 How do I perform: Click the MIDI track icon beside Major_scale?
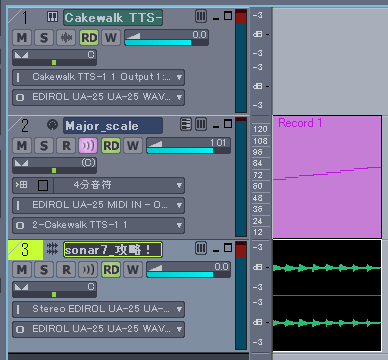click(x=52, y=125)
